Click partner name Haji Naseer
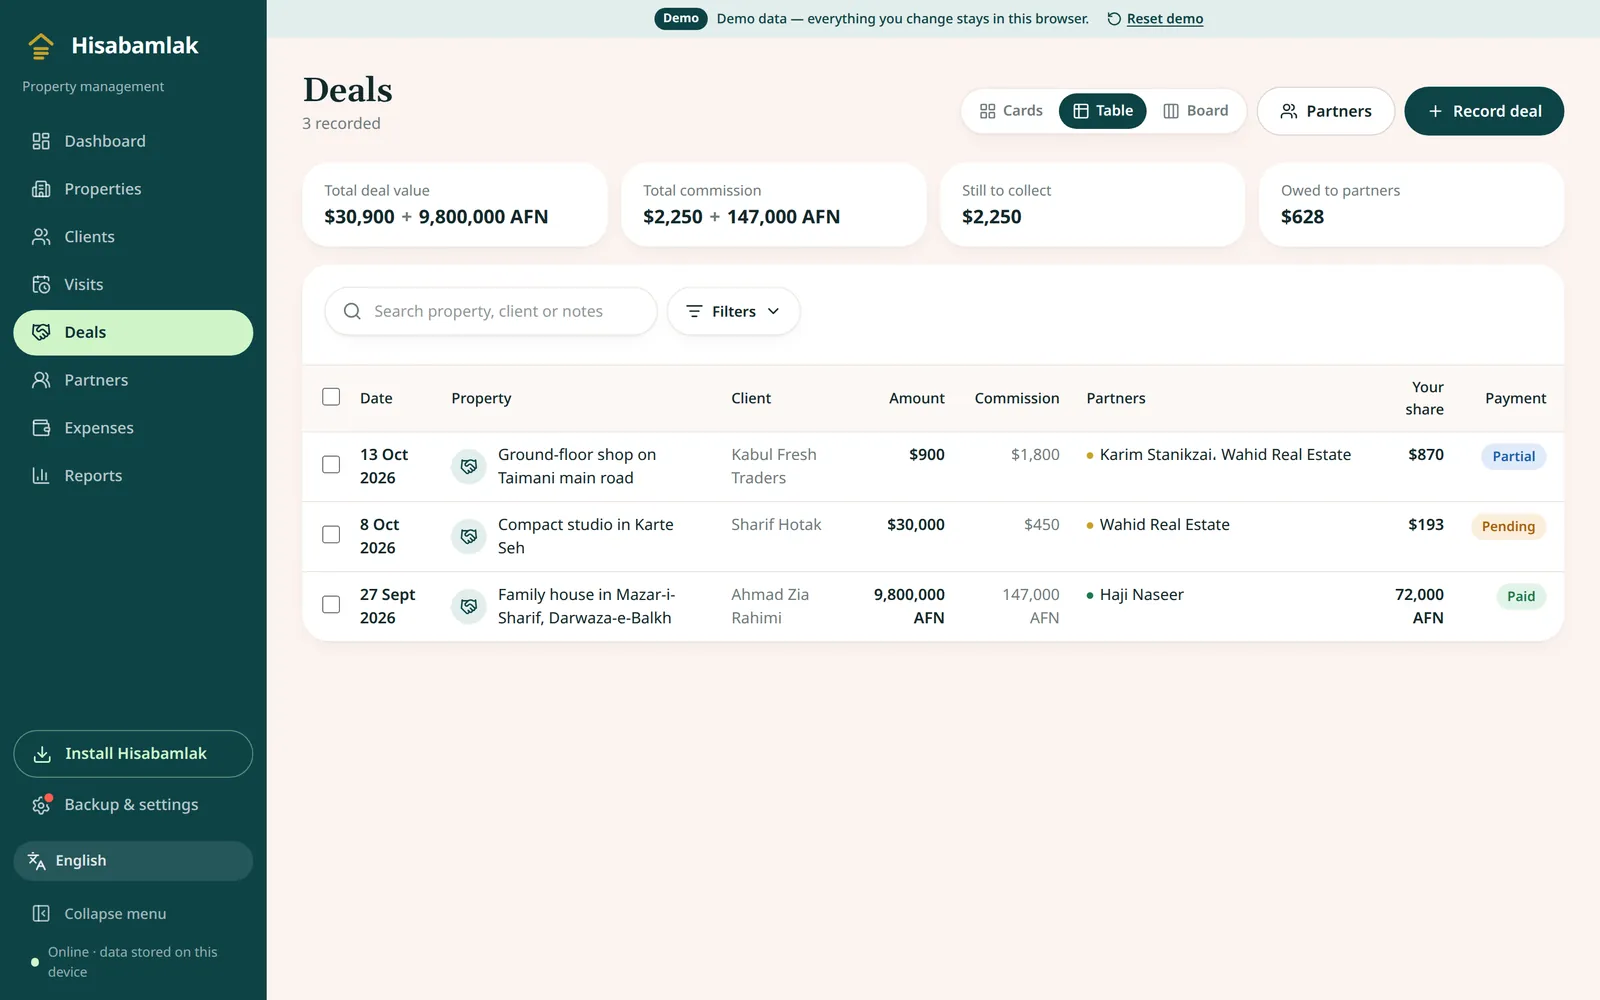This screenshot has width=1600, height=1000. pyautogui.click(x=1142, y=595)
